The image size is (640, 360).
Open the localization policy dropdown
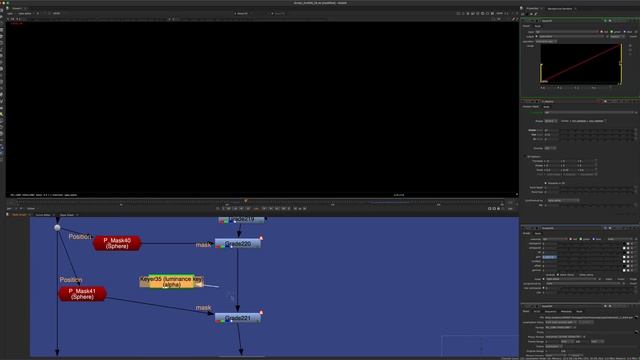tap(561, 322)
